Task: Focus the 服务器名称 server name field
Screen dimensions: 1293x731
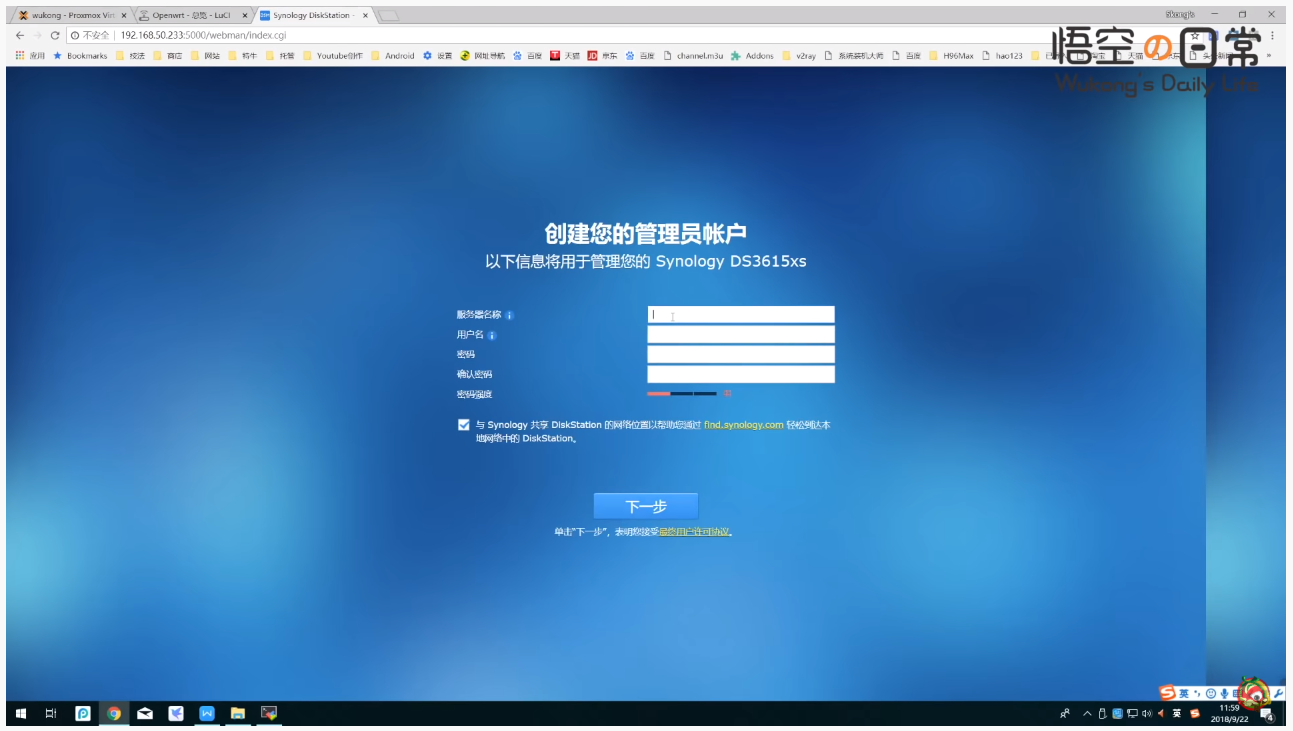Action: pyautogui.click(x=741, y=314)
